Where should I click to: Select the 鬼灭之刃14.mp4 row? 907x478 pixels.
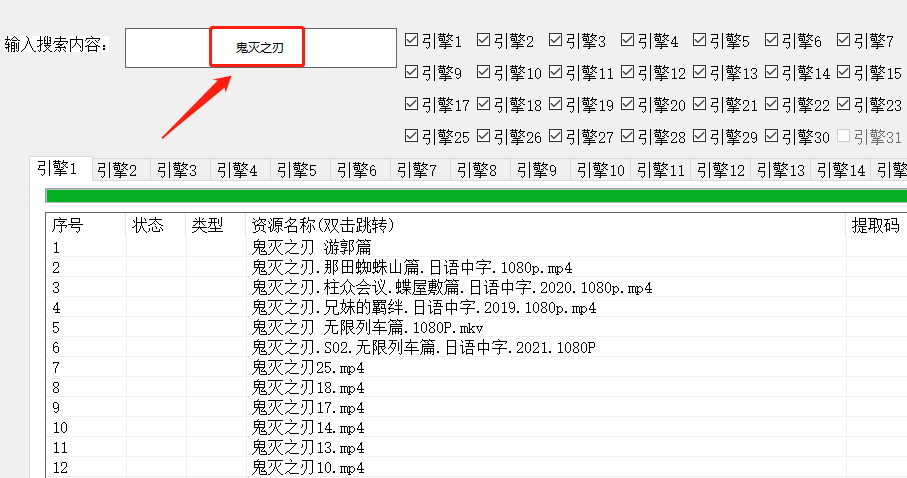click(476, 428)
